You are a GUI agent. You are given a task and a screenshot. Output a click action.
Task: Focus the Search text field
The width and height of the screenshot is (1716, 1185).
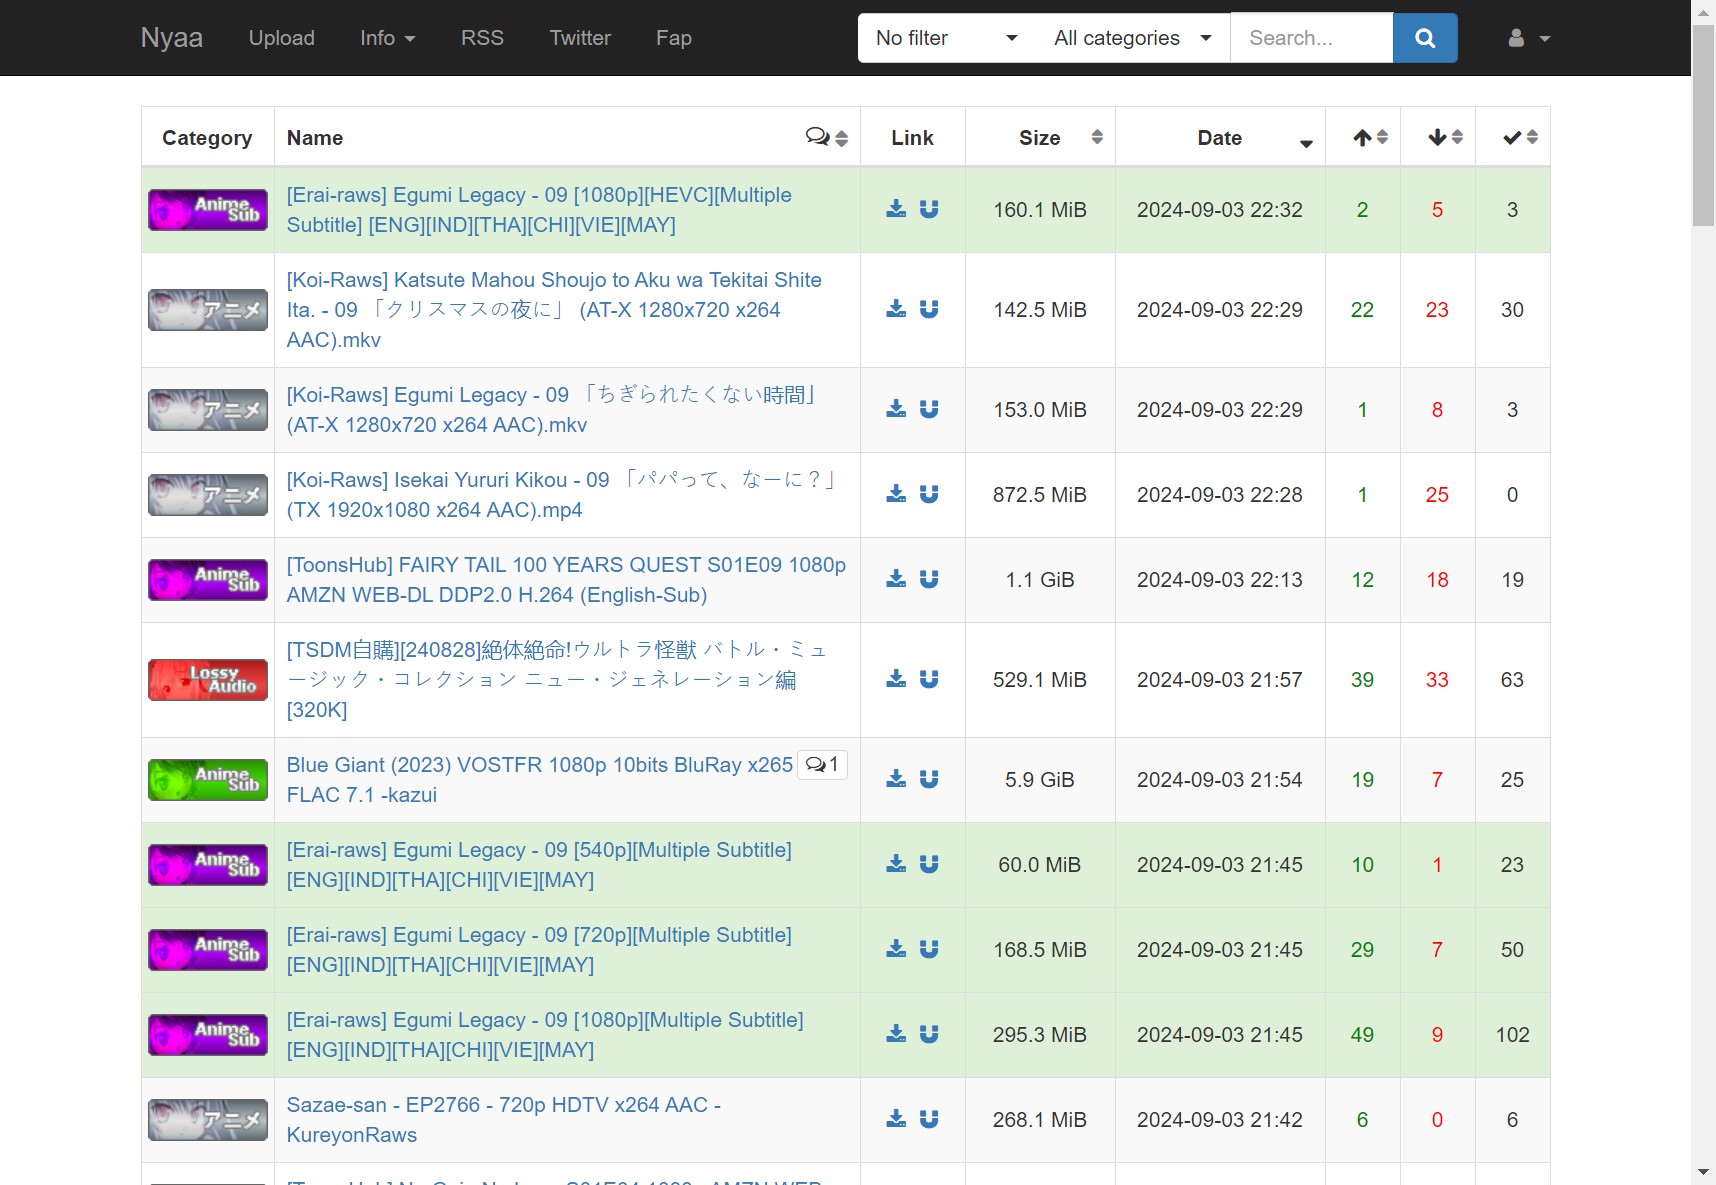pyautogui.click(x=1311, y=38)
